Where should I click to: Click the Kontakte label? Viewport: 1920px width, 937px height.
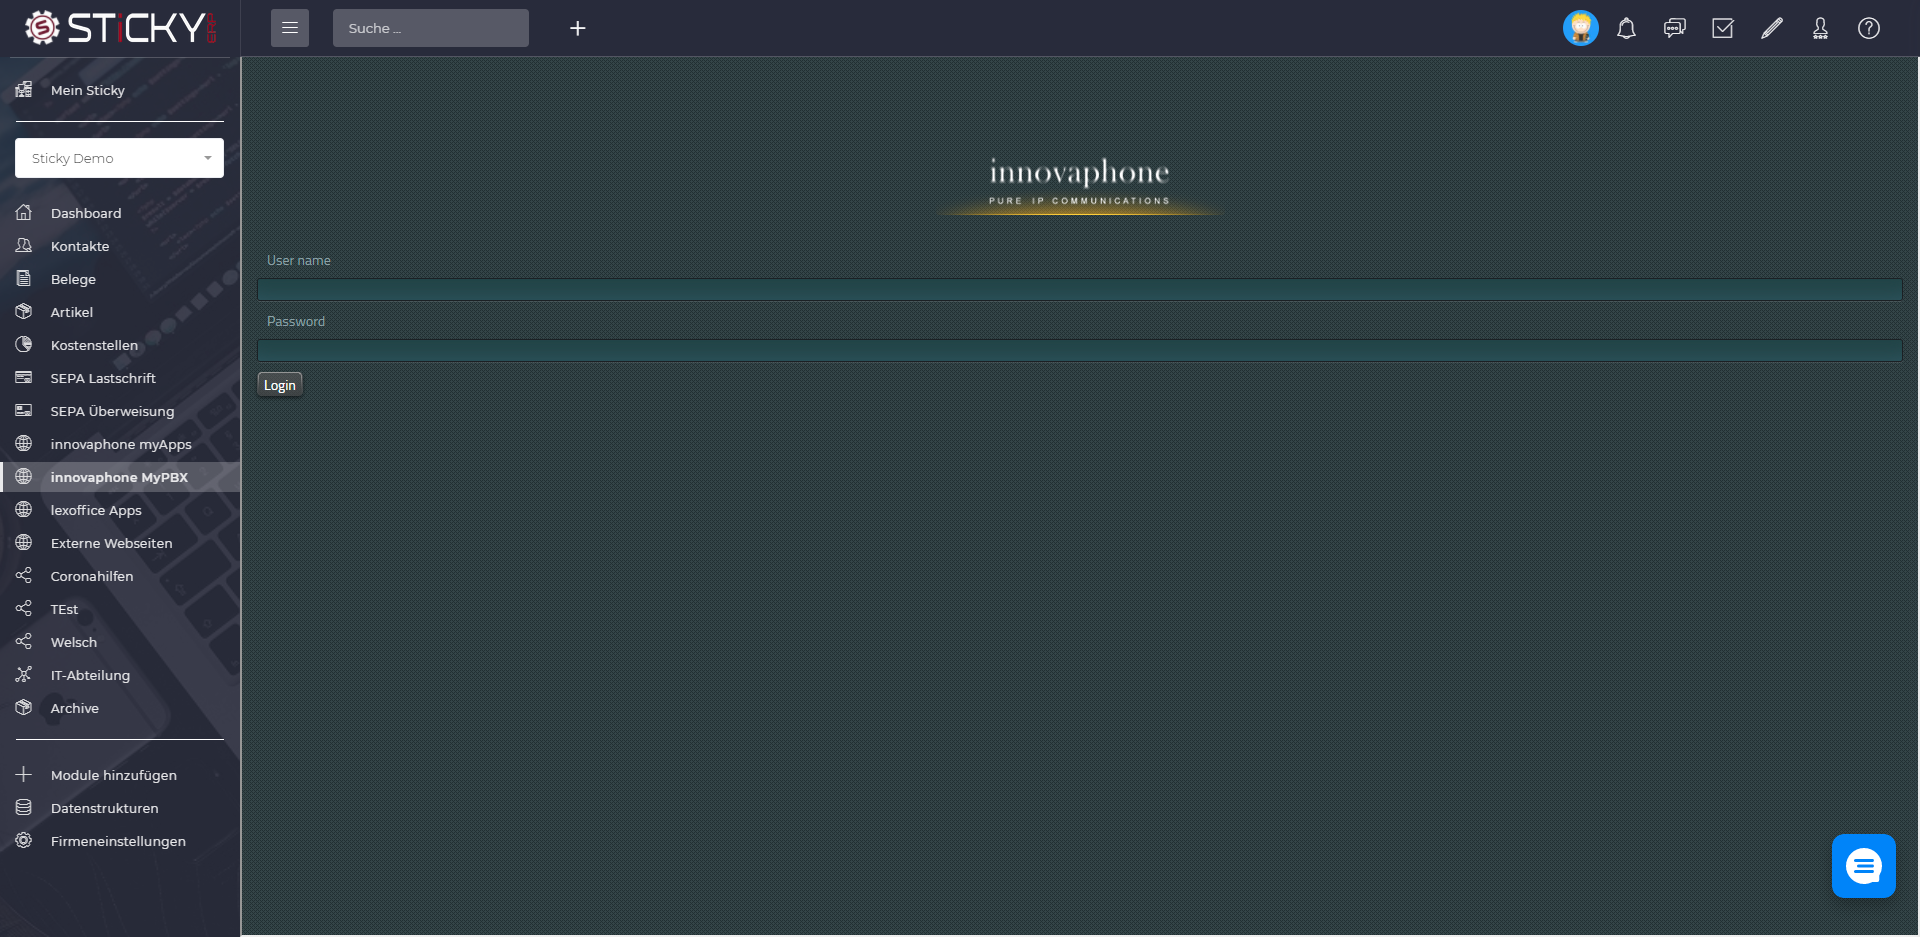(x=80, y=246)
